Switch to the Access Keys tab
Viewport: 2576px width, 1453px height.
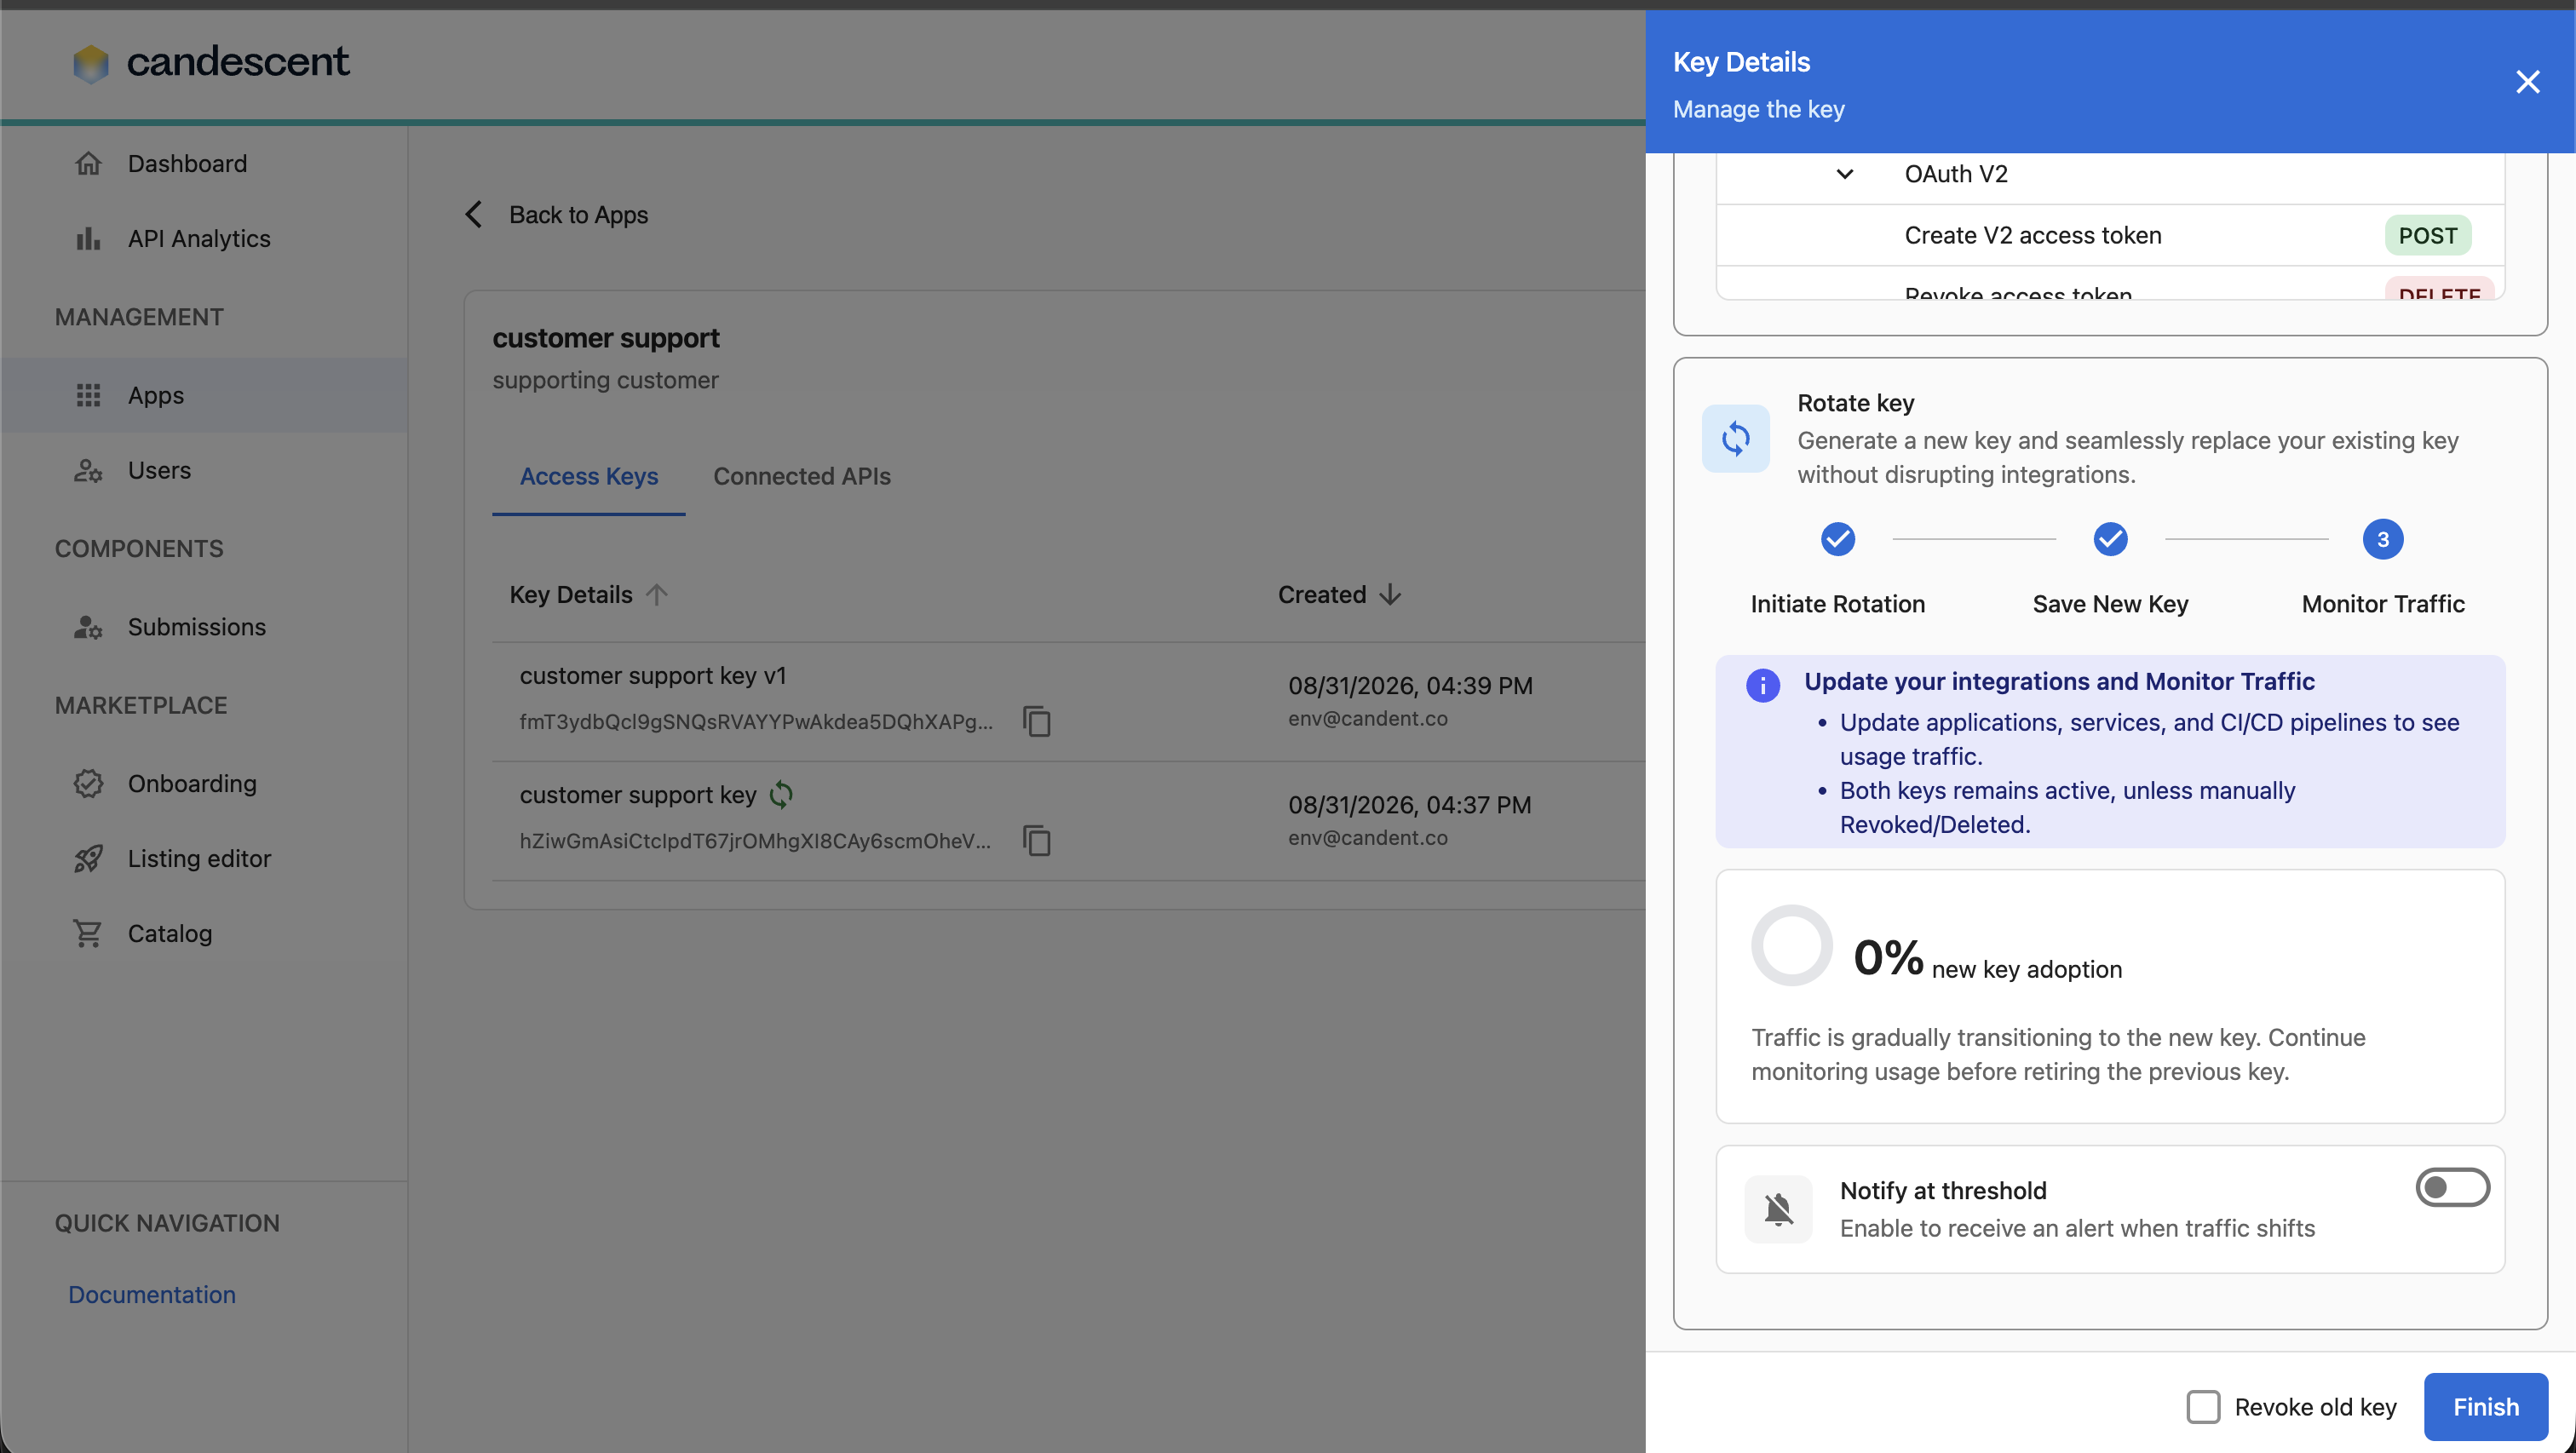588,476
